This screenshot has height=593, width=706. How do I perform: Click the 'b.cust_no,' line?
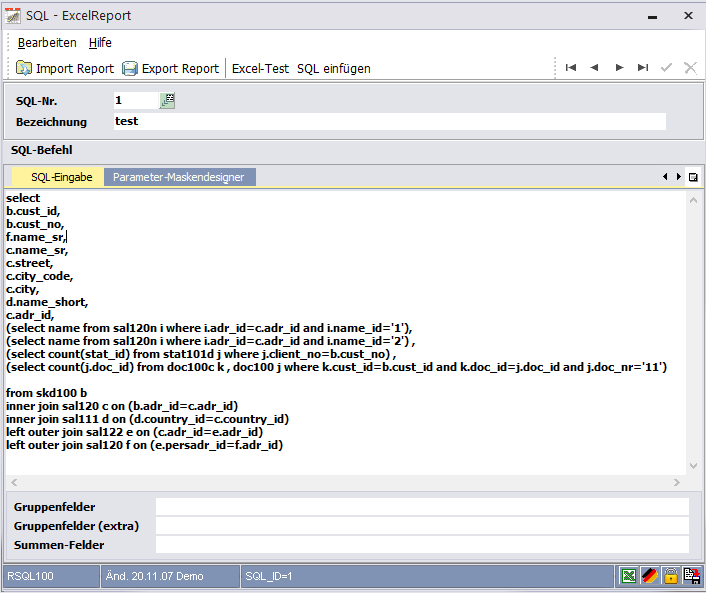pyautogui.click(x=35, y=224)
